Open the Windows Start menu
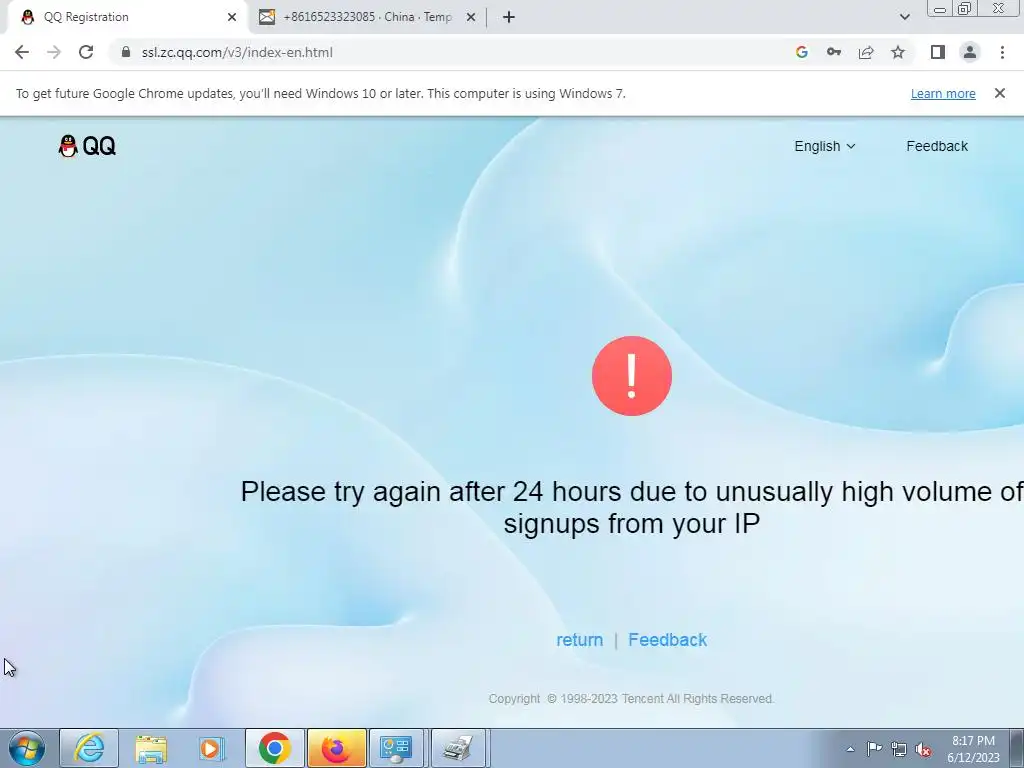Viewport: 1024px width, 768px height. (x=26, y=748)
